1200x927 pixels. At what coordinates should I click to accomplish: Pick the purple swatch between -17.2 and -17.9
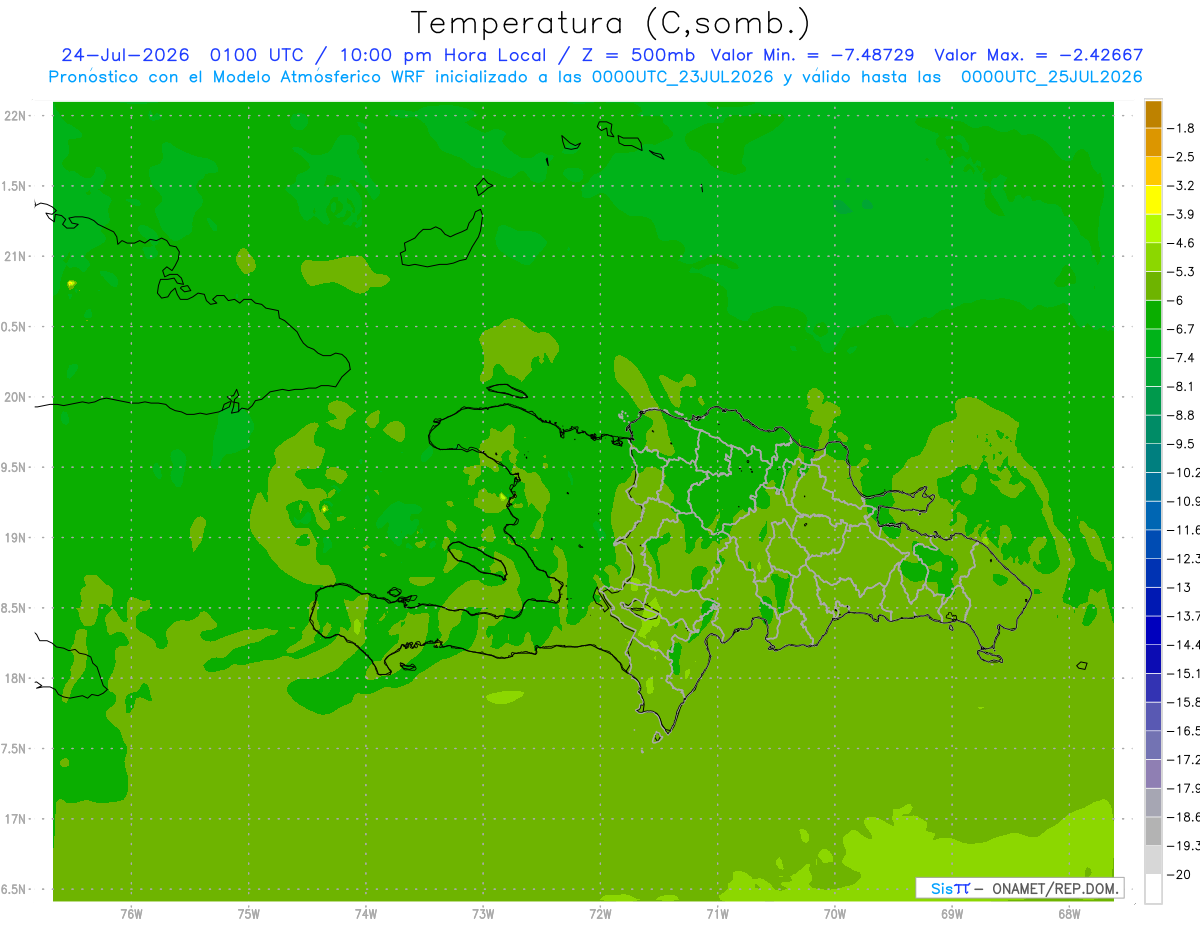pos(1153,774)
